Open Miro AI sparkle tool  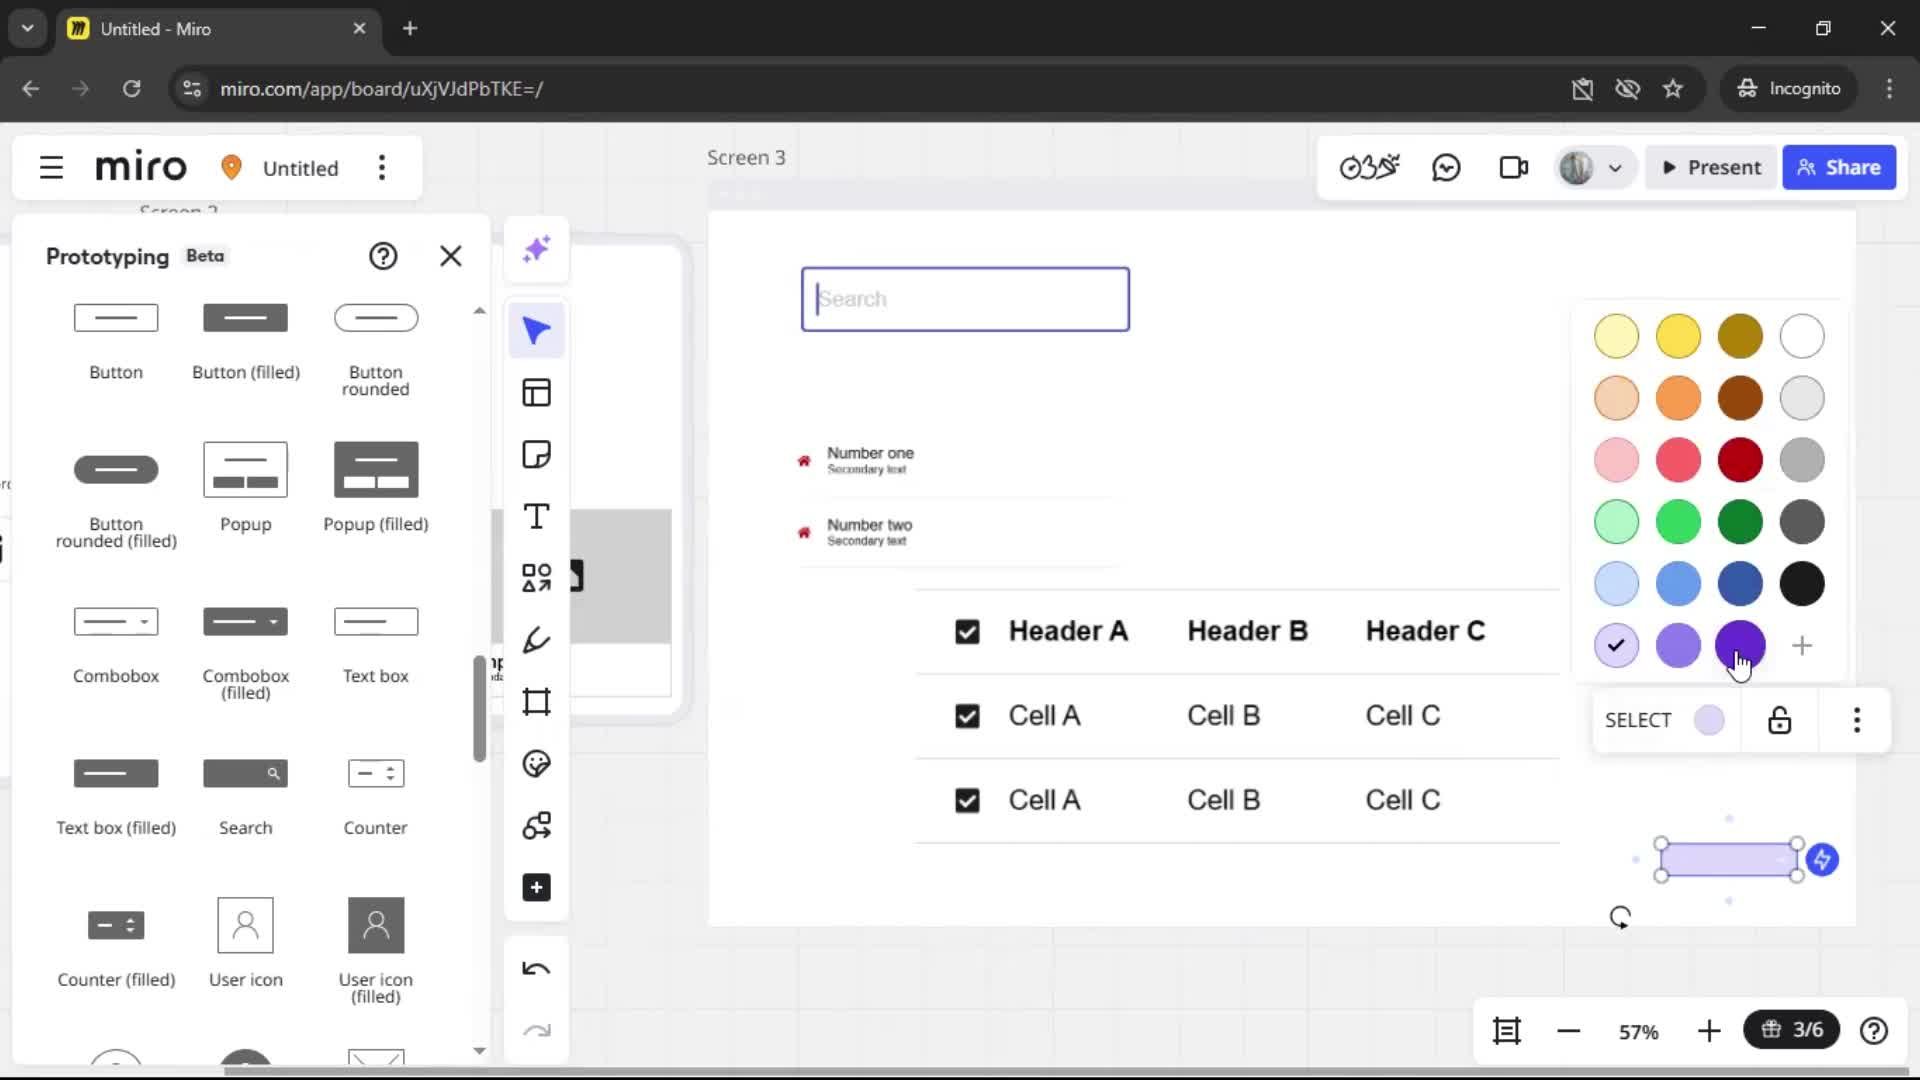click(537, 249)
